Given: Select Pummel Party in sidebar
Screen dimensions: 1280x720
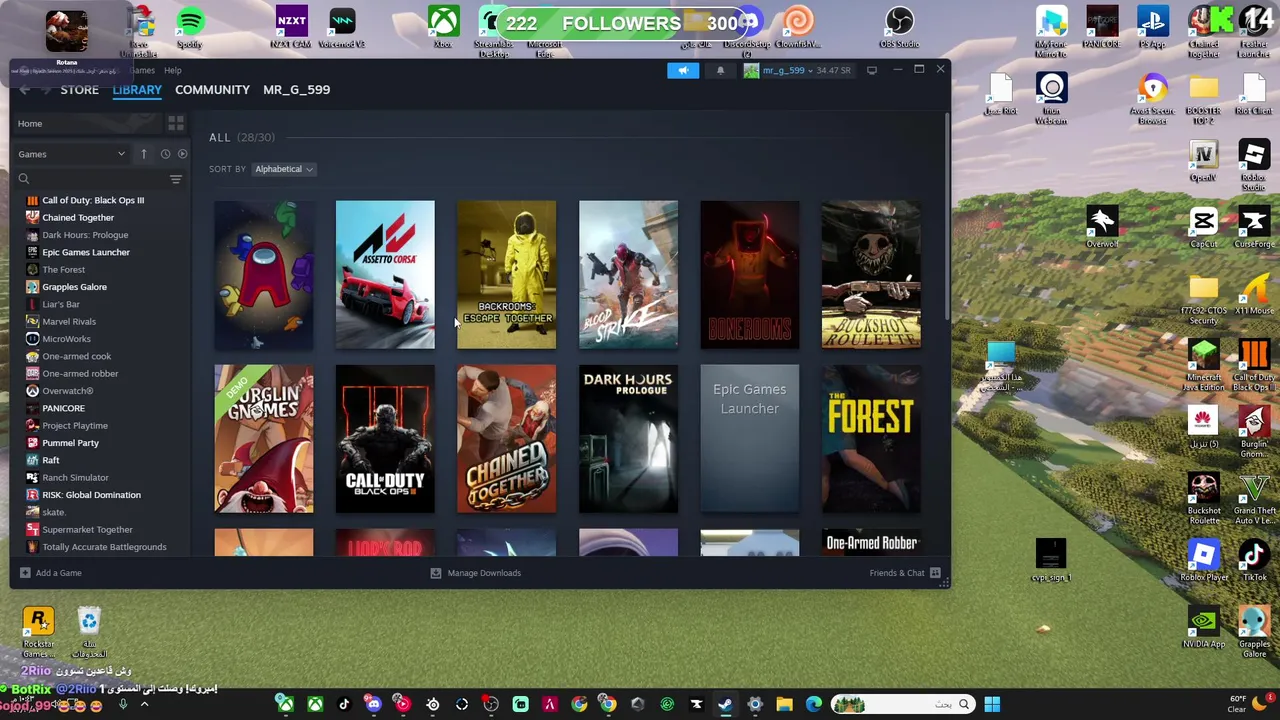Looking at the screenshot, I should [x=70, y=443].
